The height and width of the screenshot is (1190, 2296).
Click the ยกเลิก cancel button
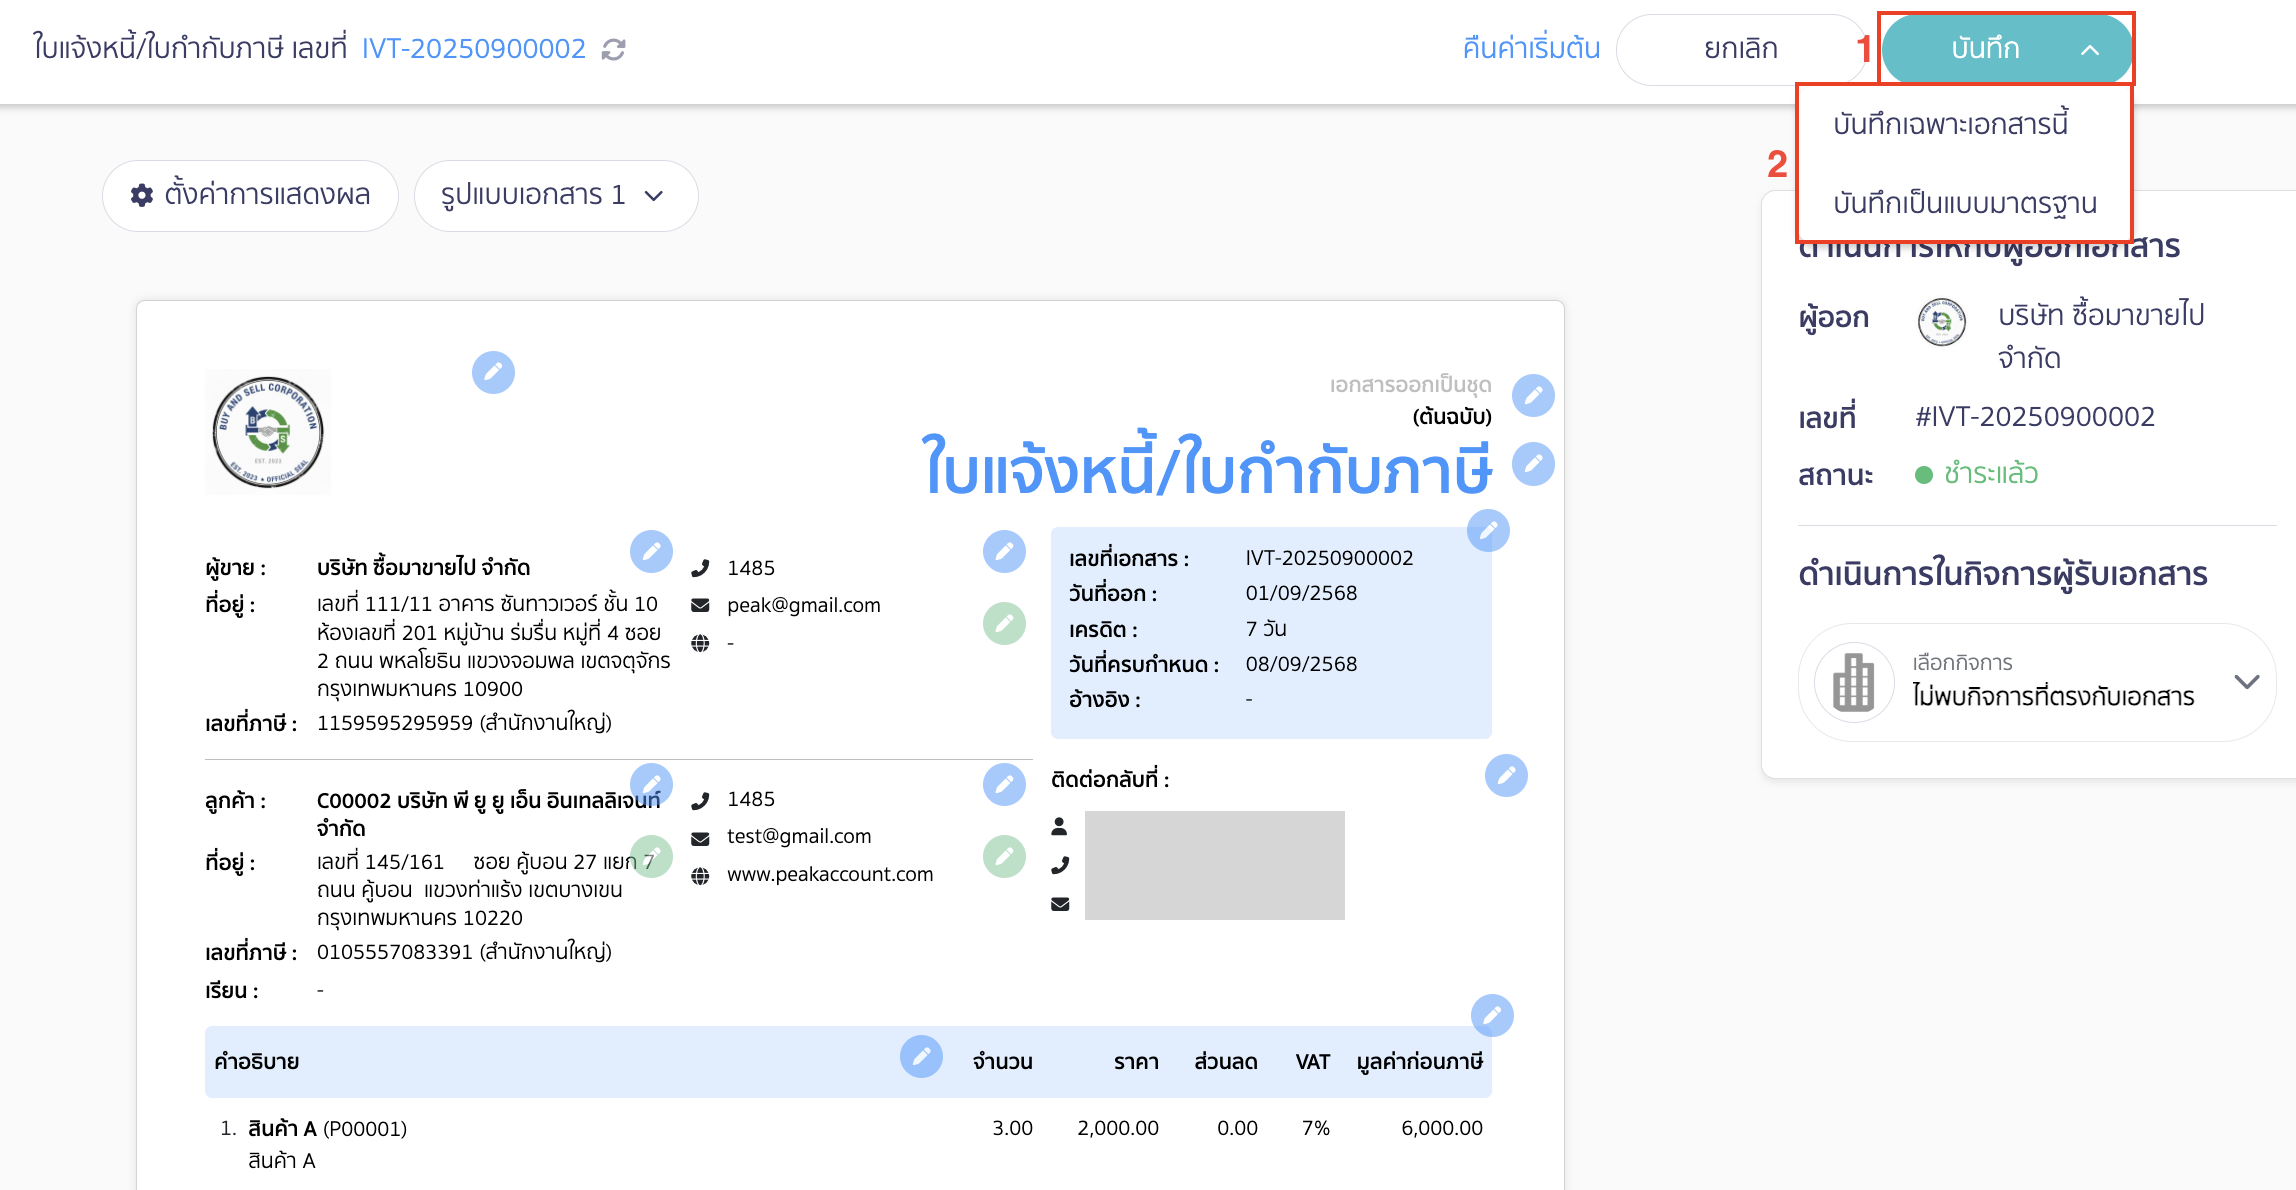(x=1740, y=48)
